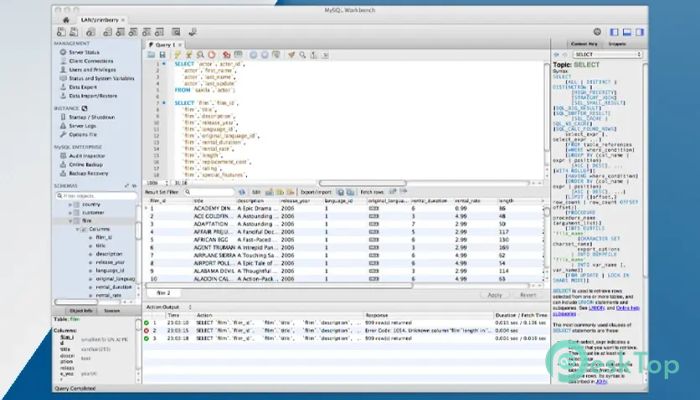The image size is (700, 400).
Task: Click the Apply button under result grid
Action: [495, 295]
